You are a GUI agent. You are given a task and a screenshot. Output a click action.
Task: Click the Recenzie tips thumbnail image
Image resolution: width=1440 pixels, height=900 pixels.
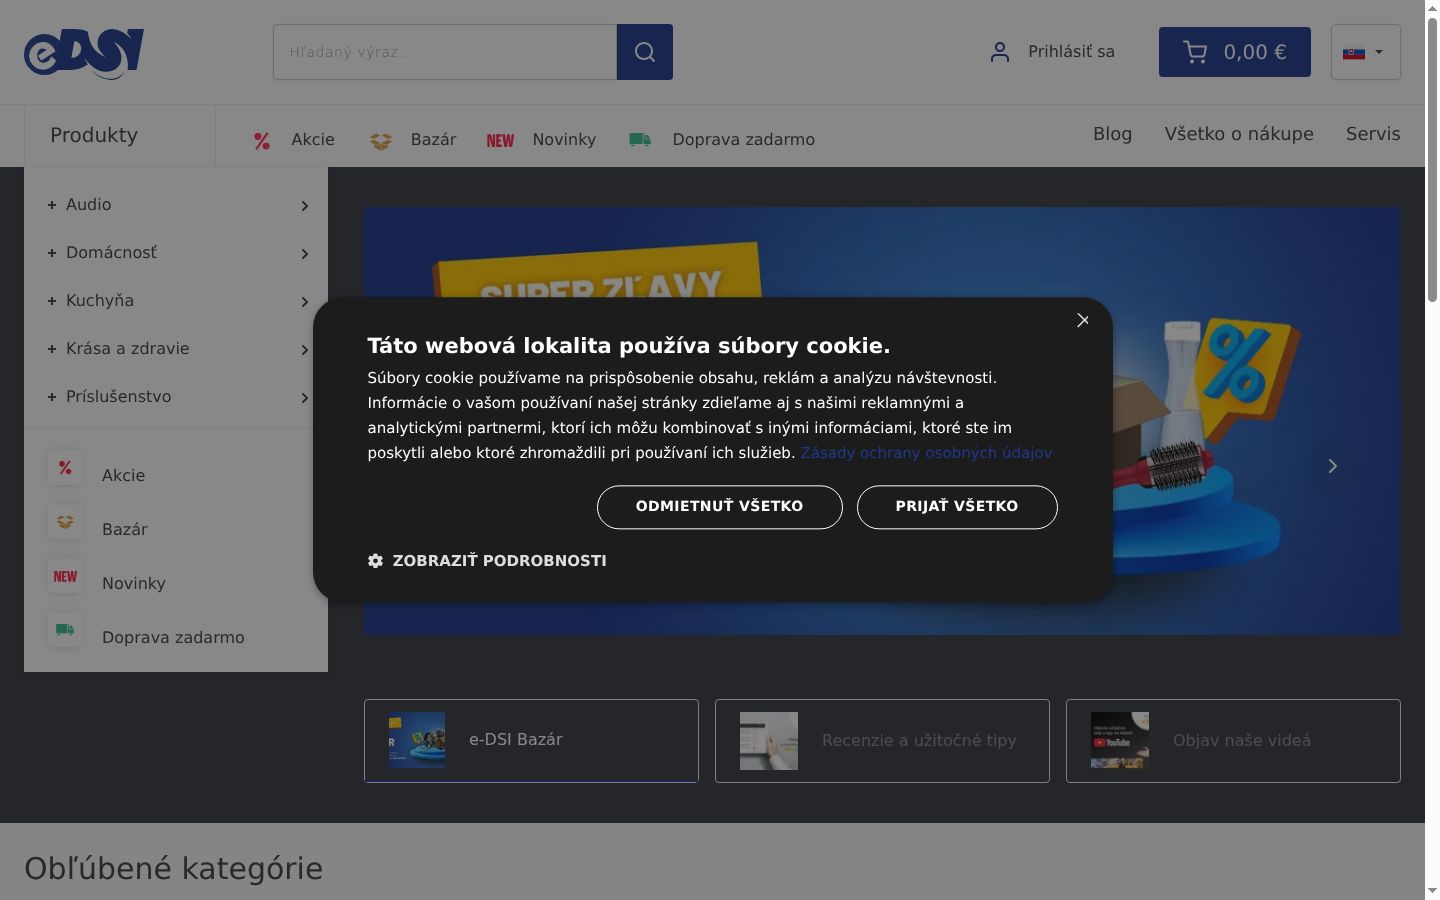[769, 741]
